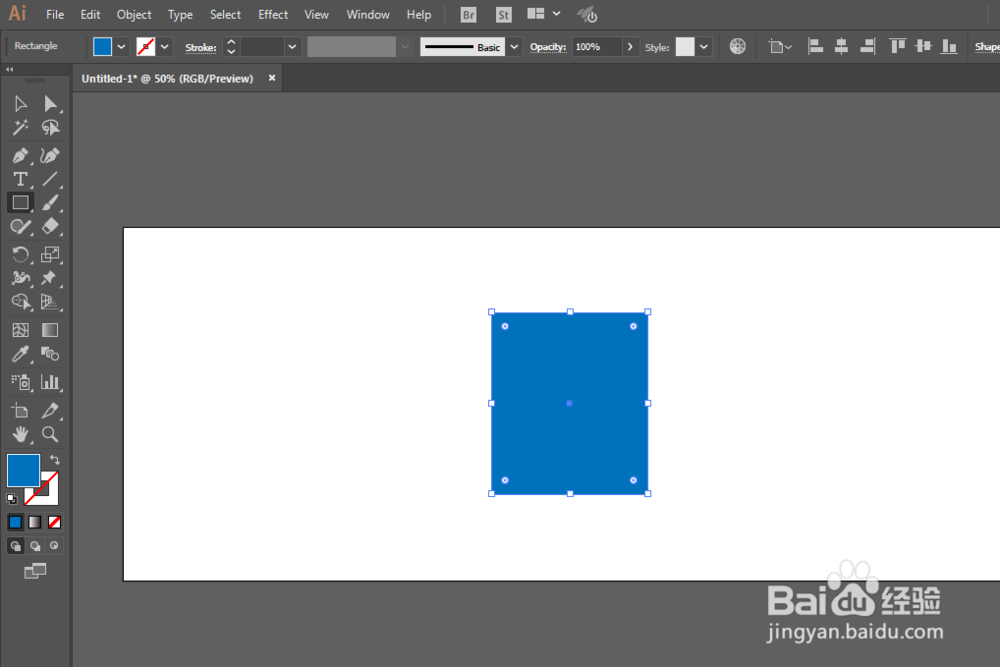The width and height of the screenshot is (1000, 667).
Task: Collapse the toolbox double arrows
Action: click(10, 69)
